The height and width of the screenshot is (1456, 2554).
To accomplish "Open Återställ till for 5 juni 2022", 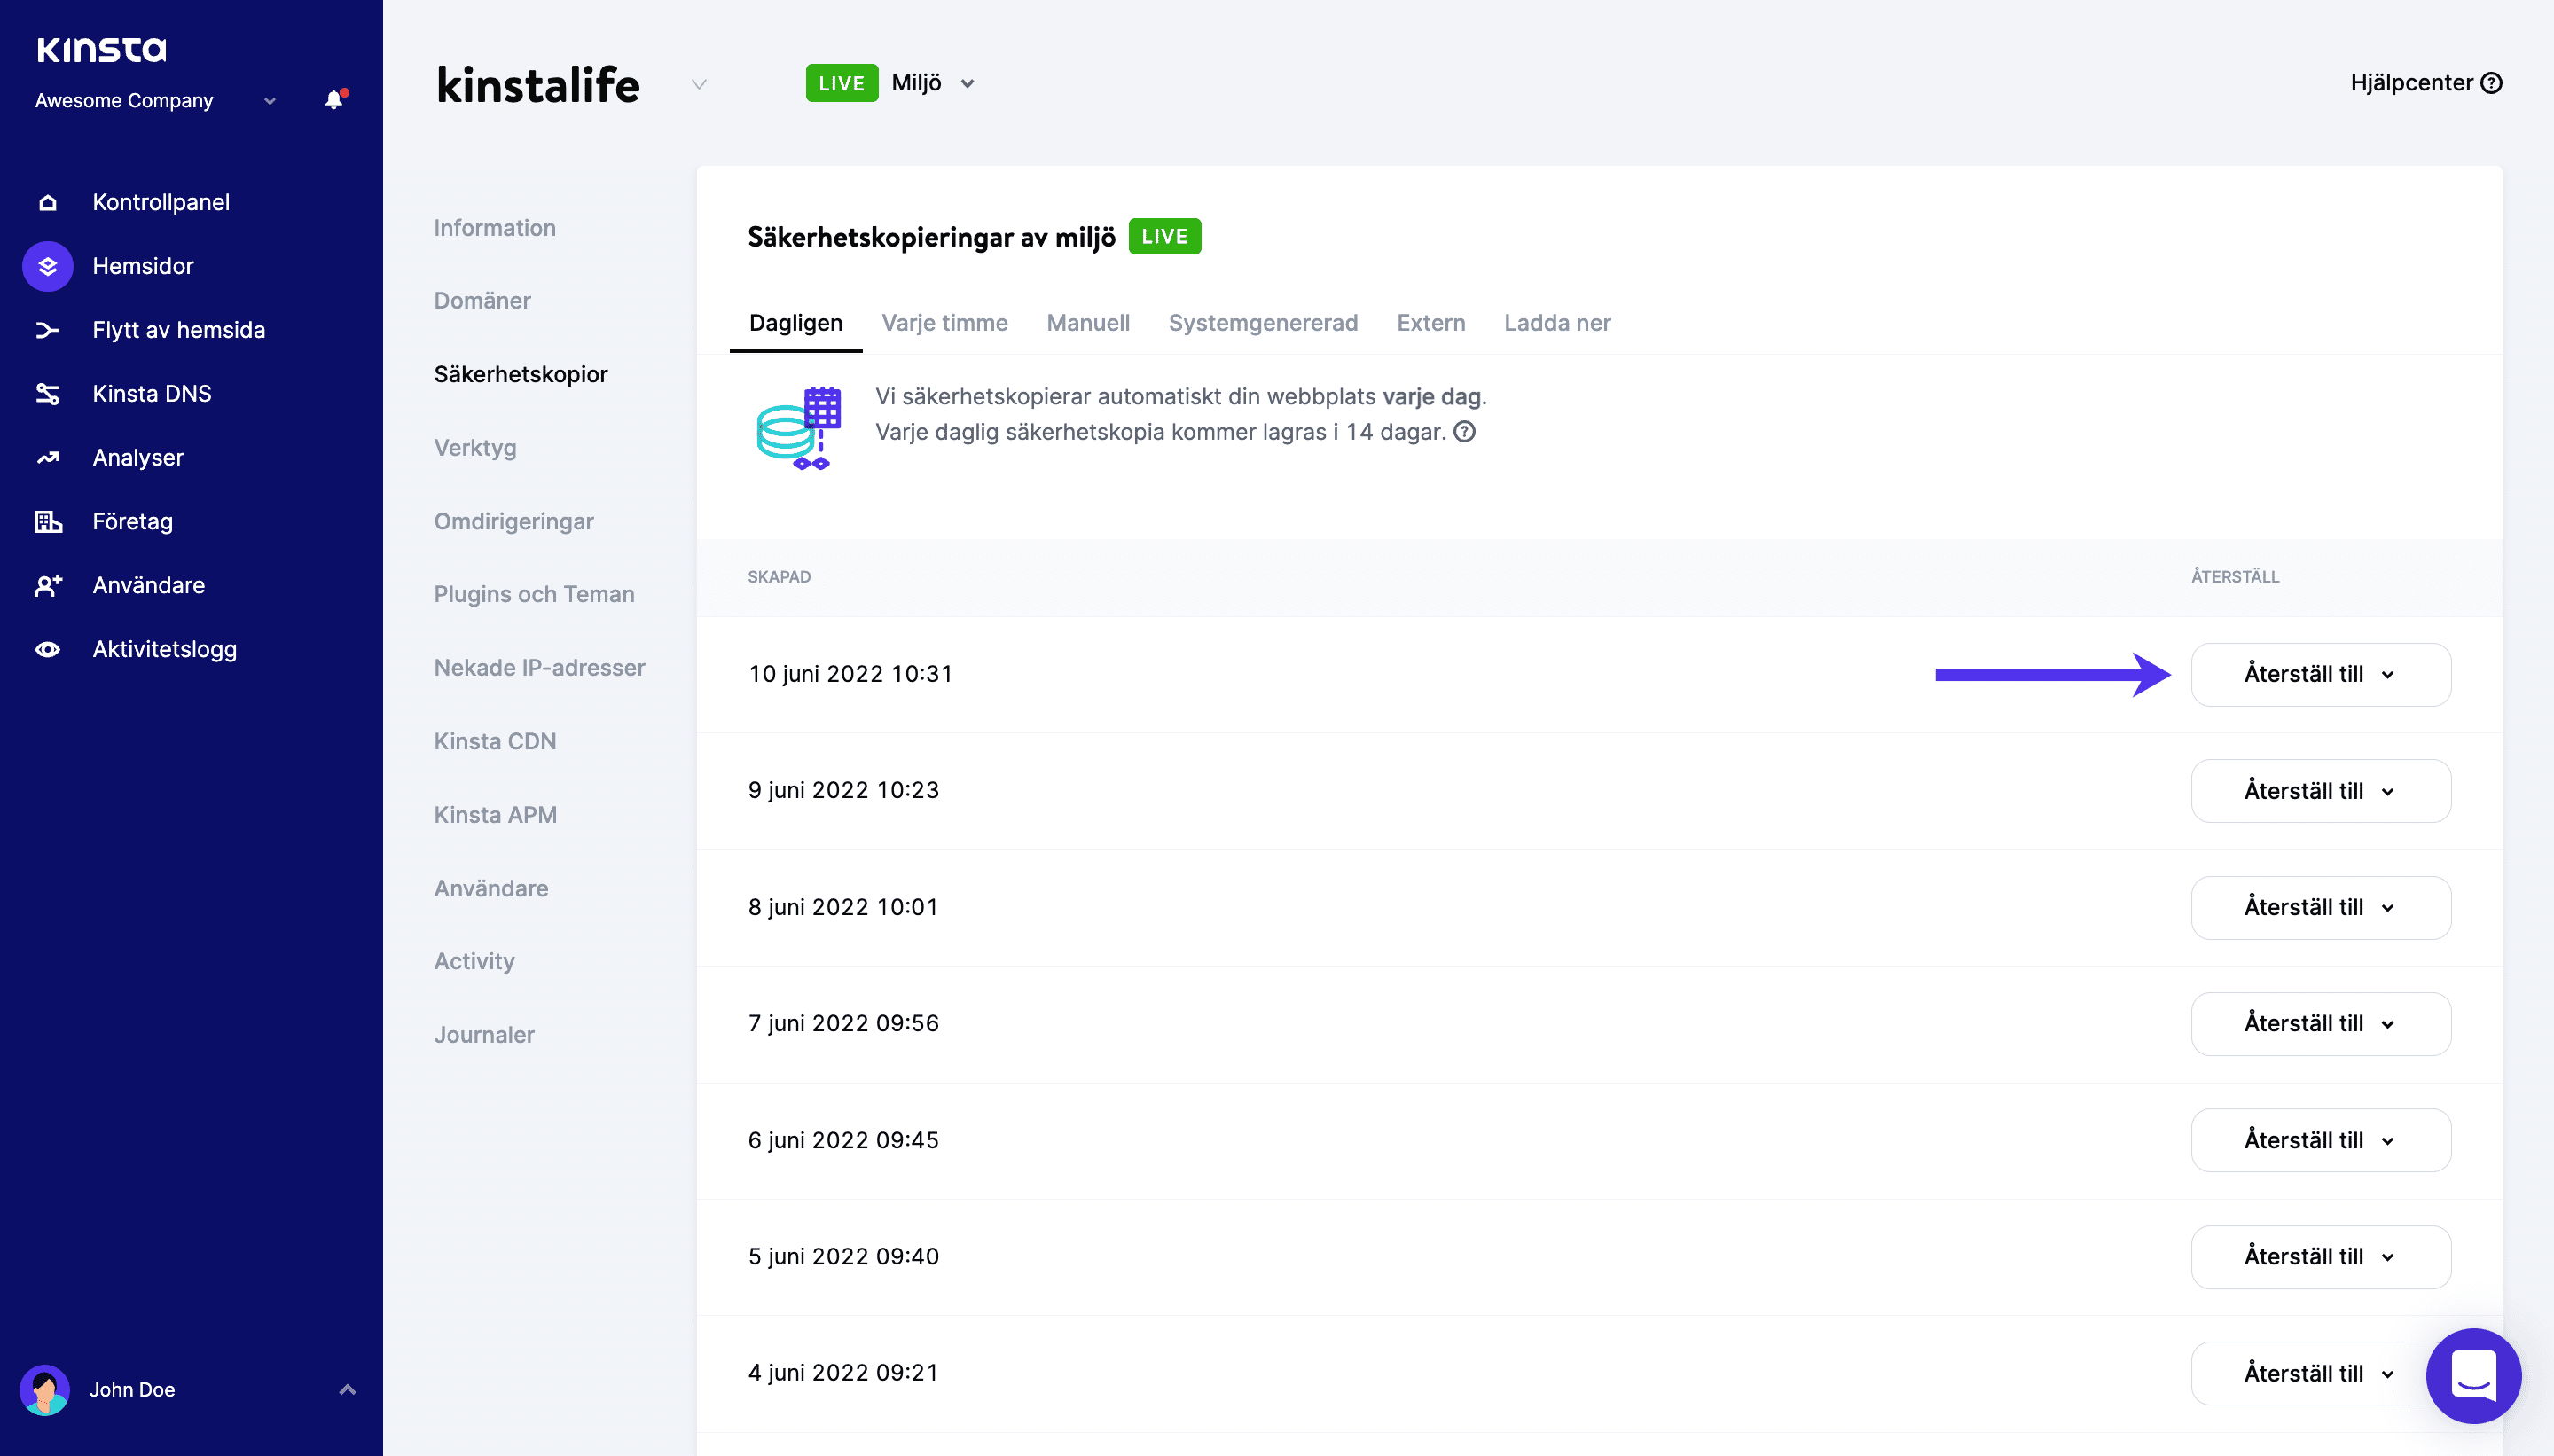I will tap(2320, 1256).
